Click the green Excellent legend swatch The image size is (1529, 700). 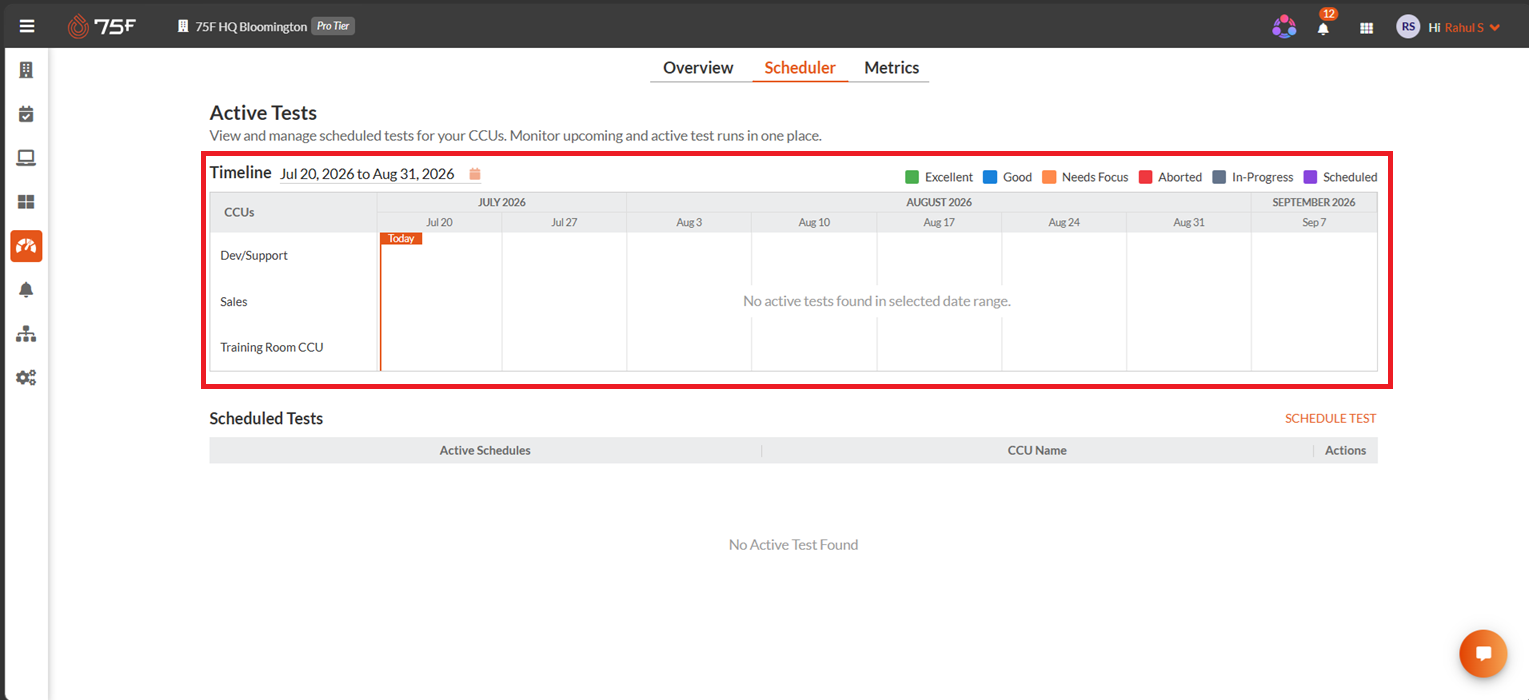pos(912,177)
